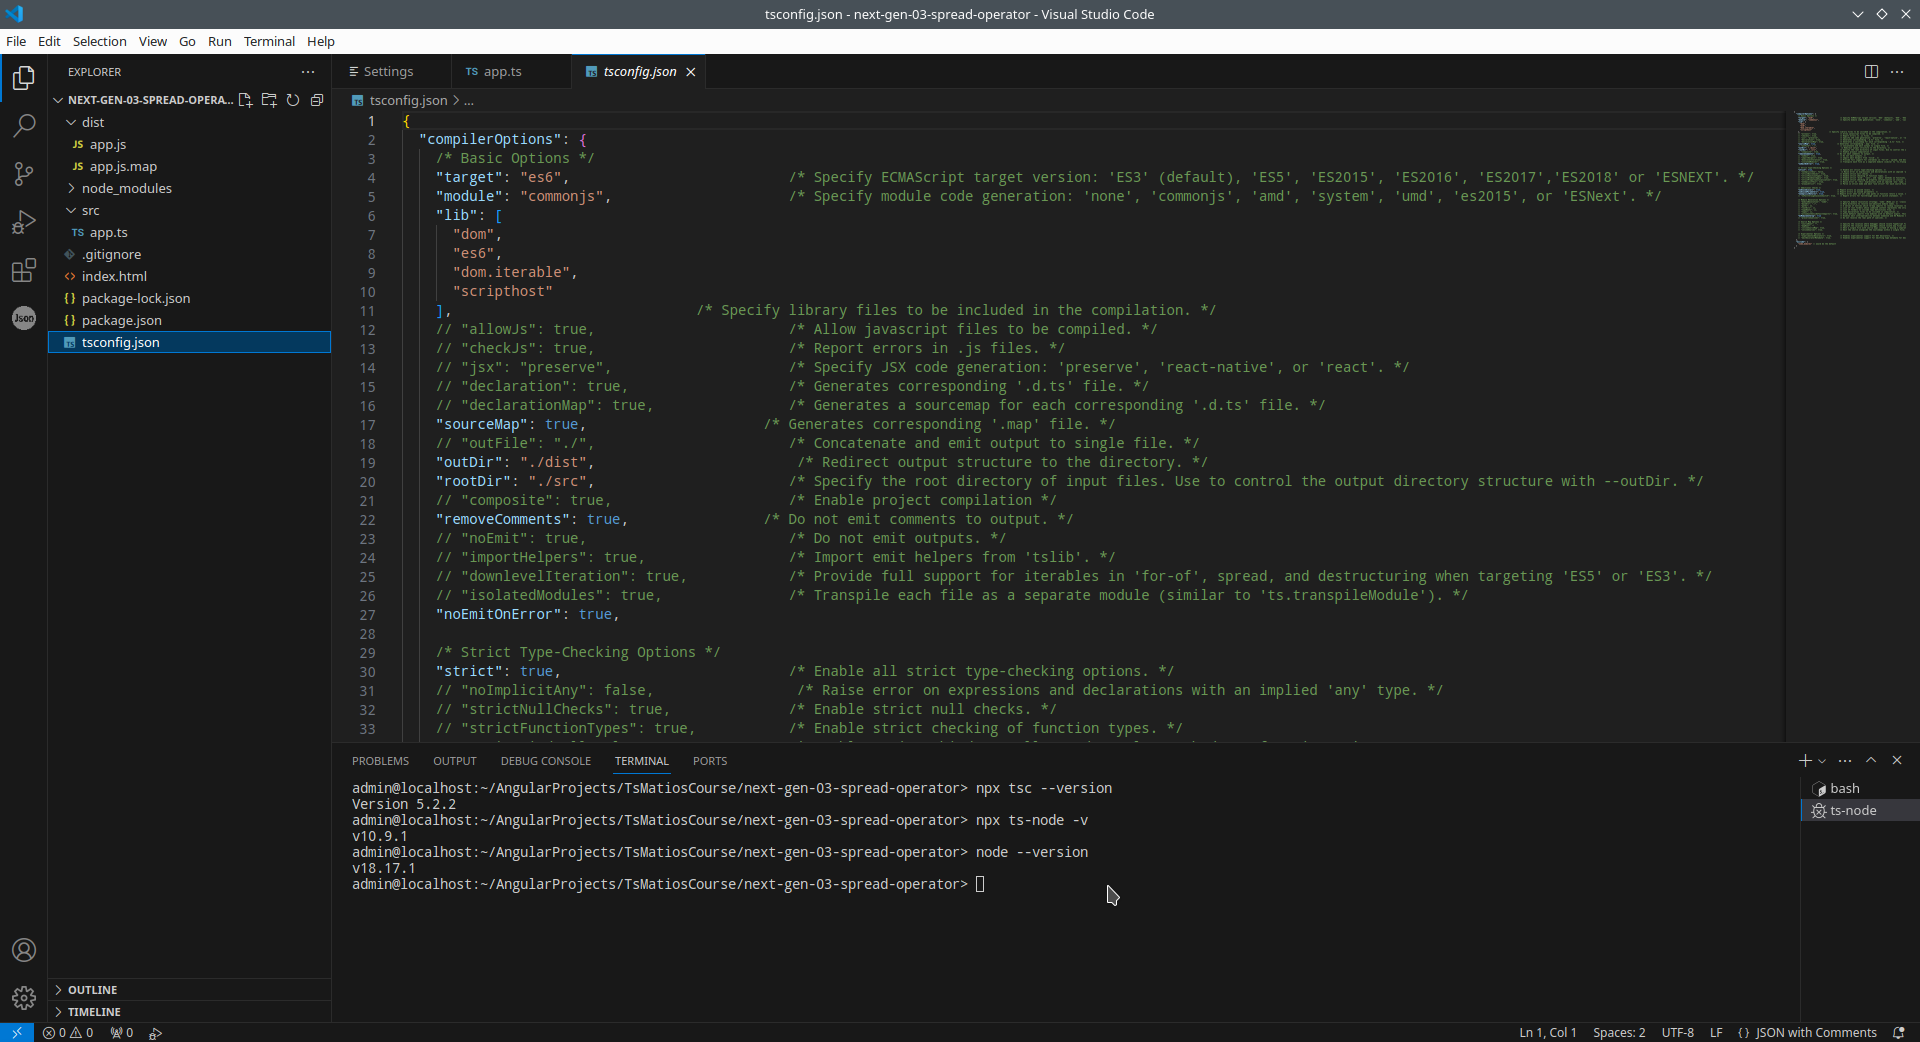Show errors and warnings count in status bar

[x=69, y=1033]
